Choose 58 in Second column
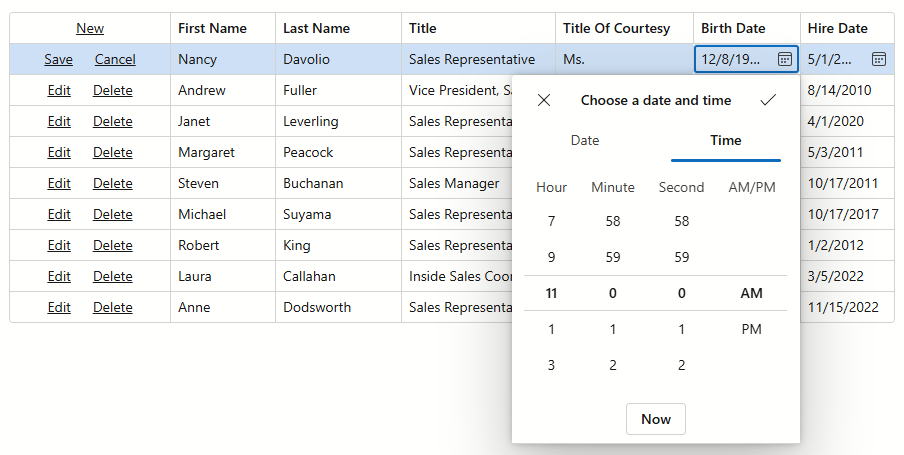This screenshot has width=904, height=455. [681, 221]
